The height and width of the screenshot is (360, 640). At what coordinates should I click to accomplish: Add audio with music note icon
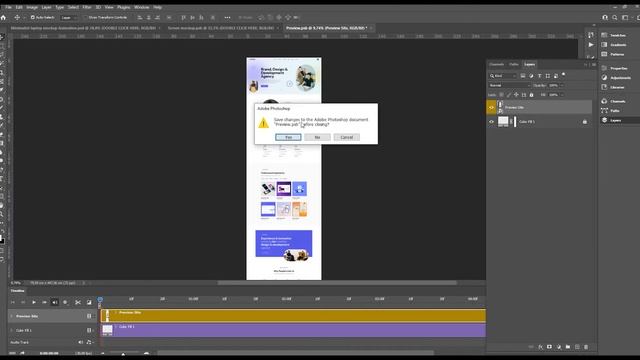(x=89, y=342)
